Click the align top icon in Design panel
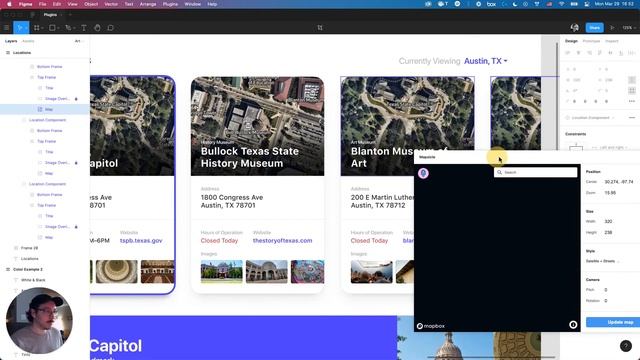 (600, 53)
